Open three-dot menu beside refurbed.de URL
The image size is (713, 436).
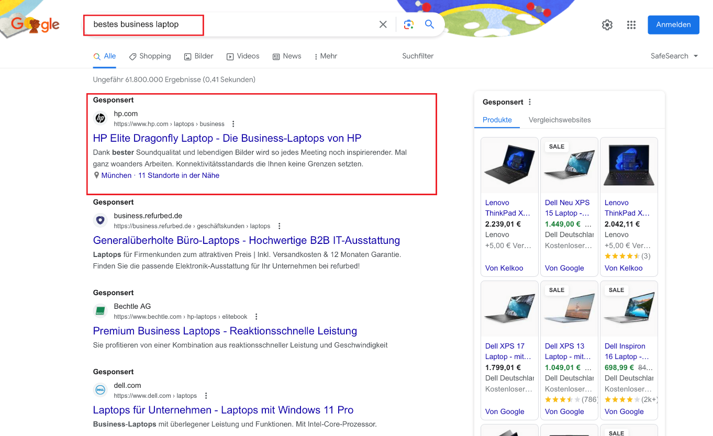(279, 226)
